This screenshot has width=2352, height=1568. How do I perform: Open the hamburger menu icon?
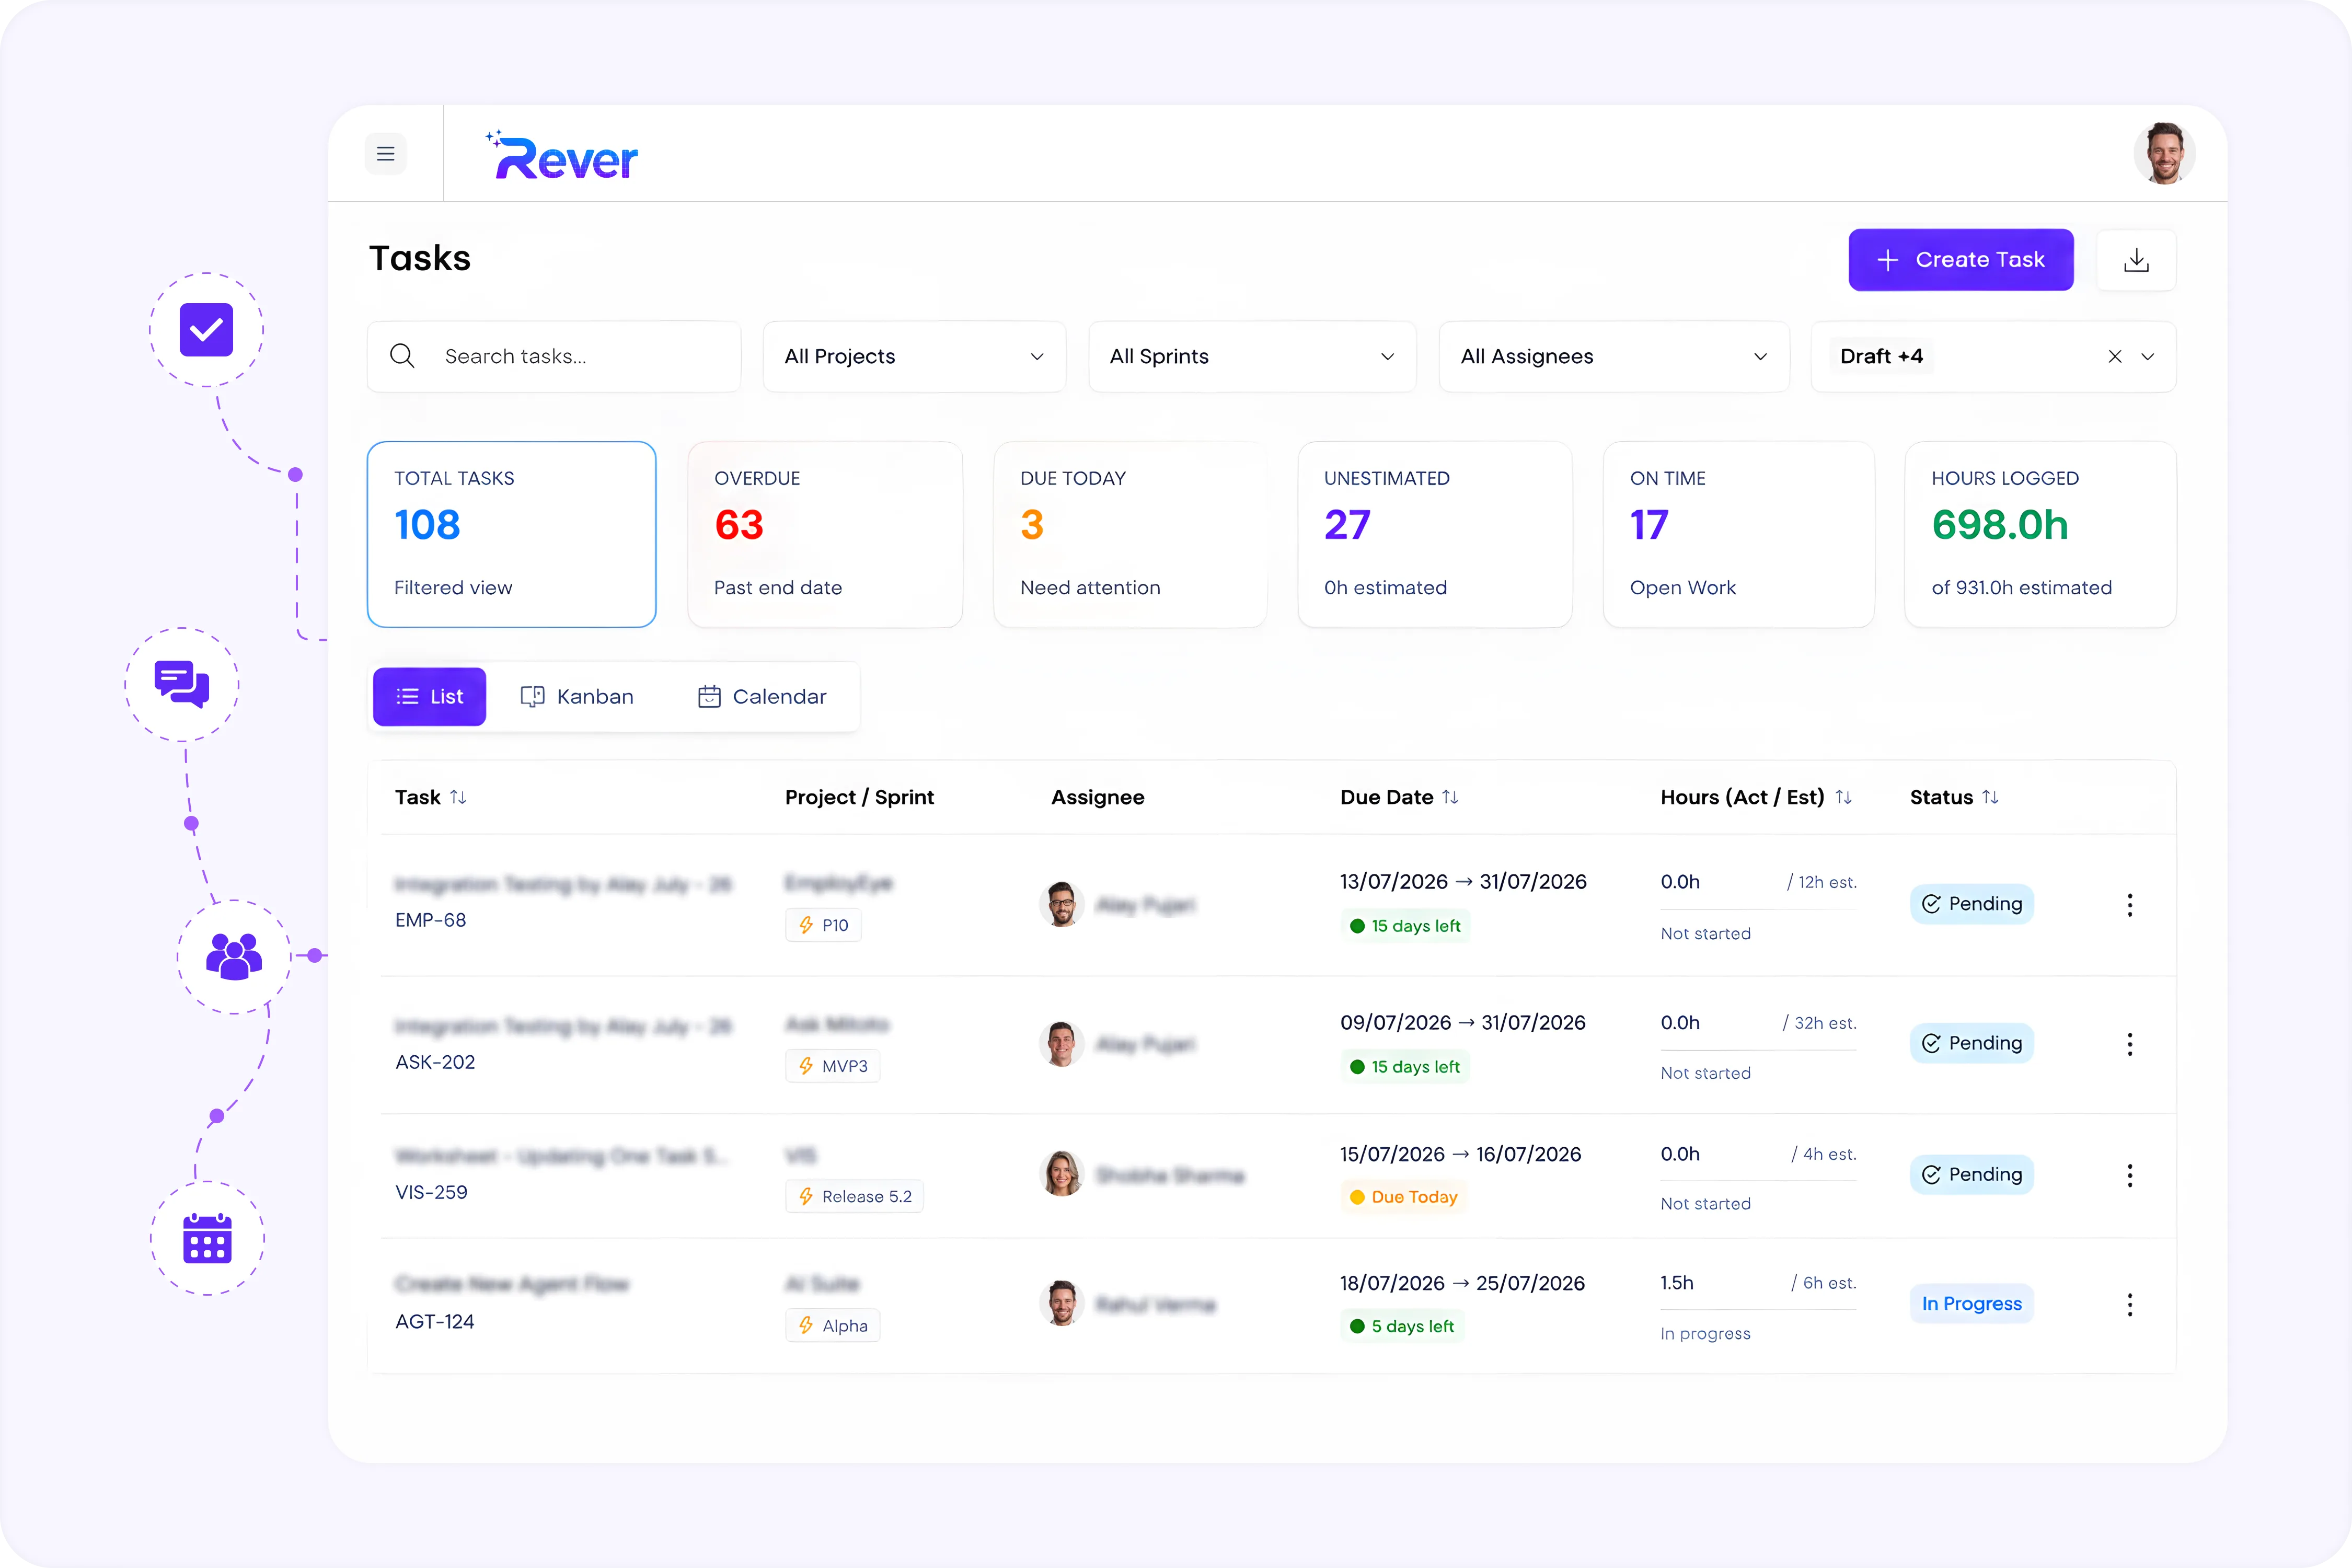pos(385,154)
